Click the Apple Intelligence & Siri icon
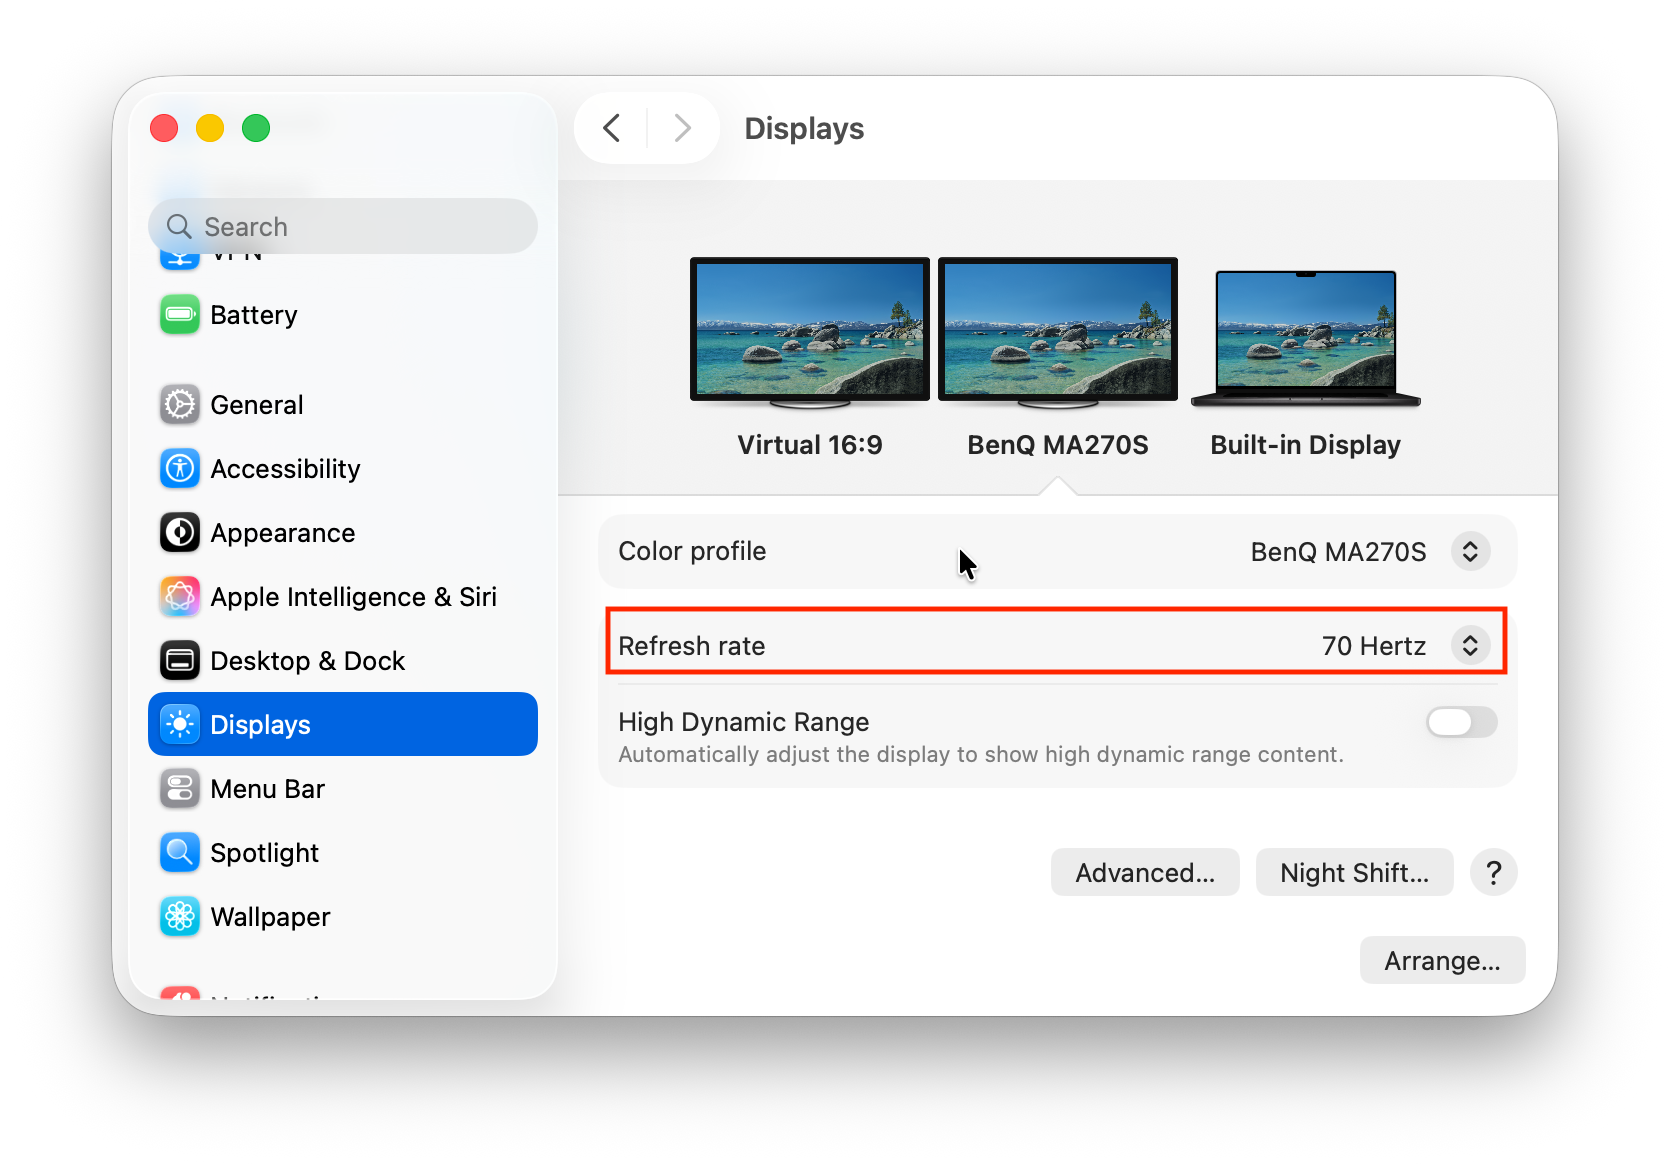This screenshot has width=1670, height=1164. tap(180, 597)
